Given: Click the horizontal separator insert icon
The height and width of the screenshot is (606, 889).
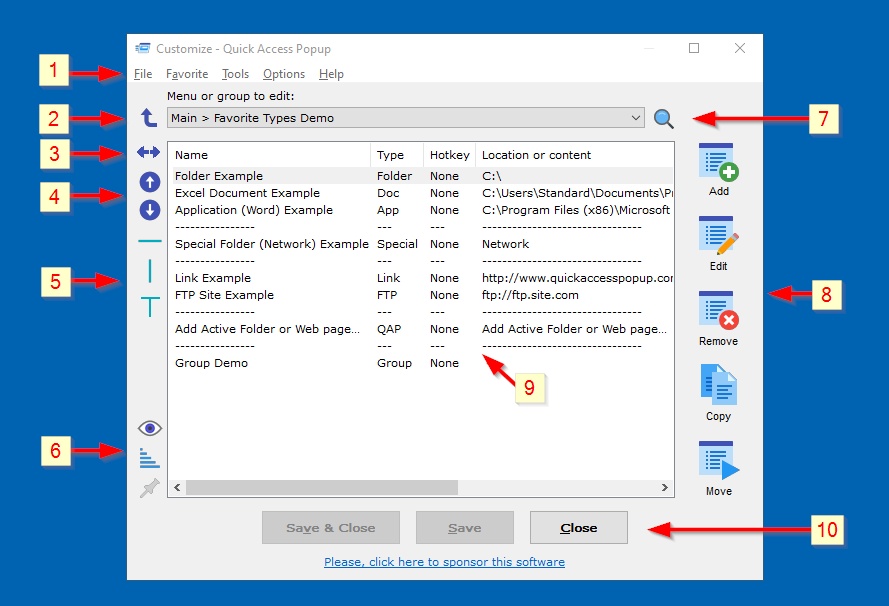Looking at the screenshot, I should [149, 241].
